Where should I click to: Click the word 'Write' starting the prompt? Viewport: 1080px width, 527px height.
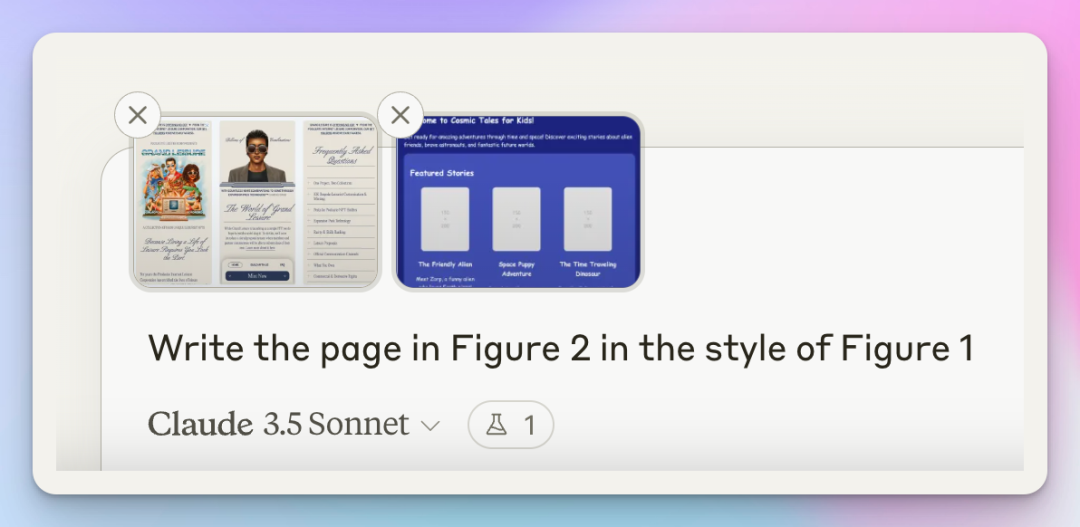pyautogui.click(x=185, y=348)
